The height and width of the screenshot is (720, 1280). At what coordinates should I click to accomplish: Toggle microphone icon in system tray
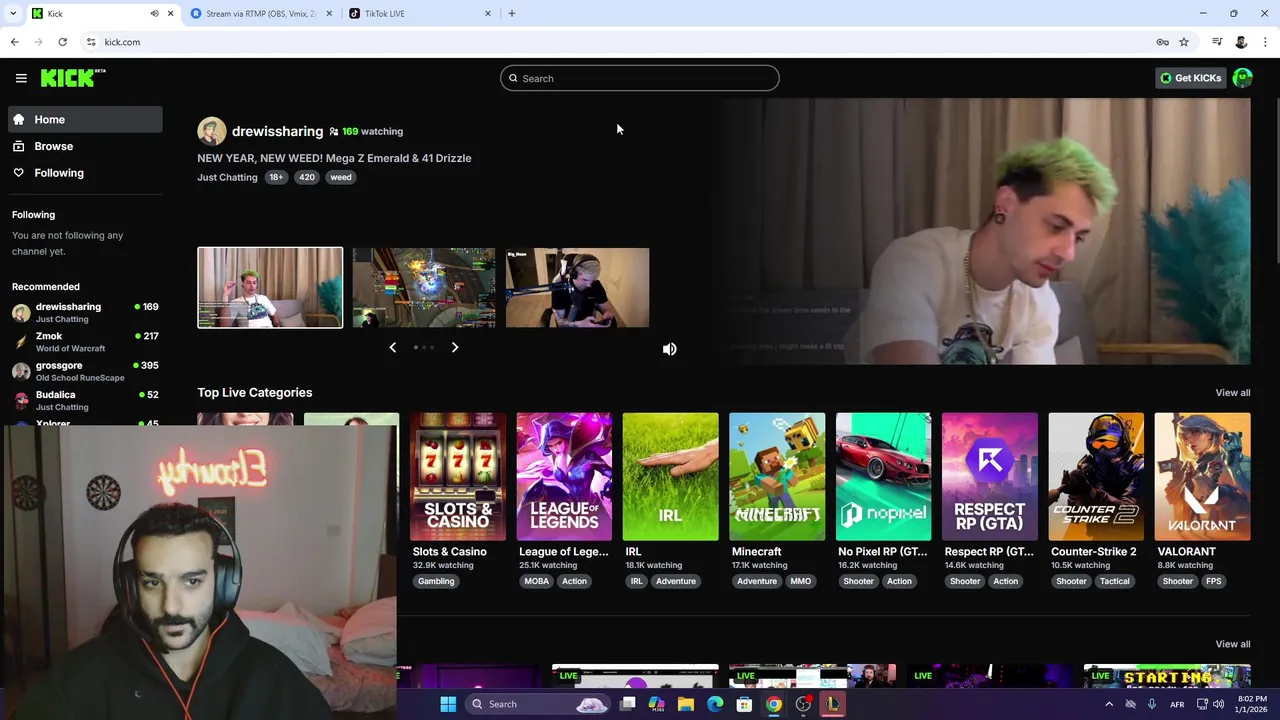(1152, 704)
